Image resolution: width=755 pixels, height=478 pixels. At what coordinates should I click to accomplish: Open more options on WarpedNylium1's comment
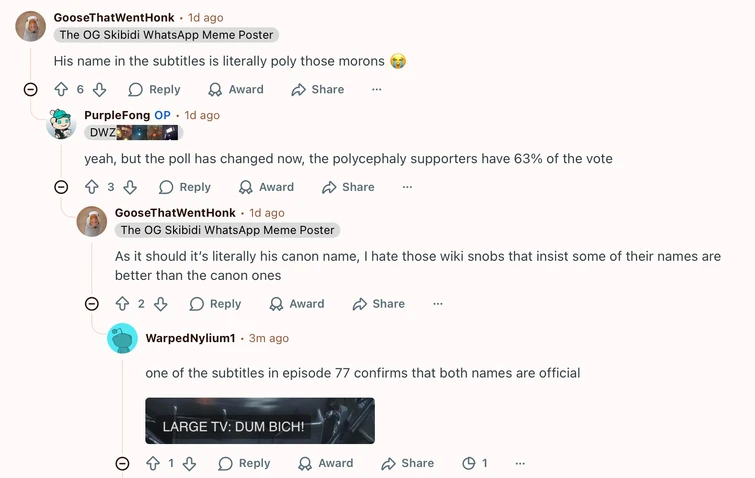click(520, 464)
